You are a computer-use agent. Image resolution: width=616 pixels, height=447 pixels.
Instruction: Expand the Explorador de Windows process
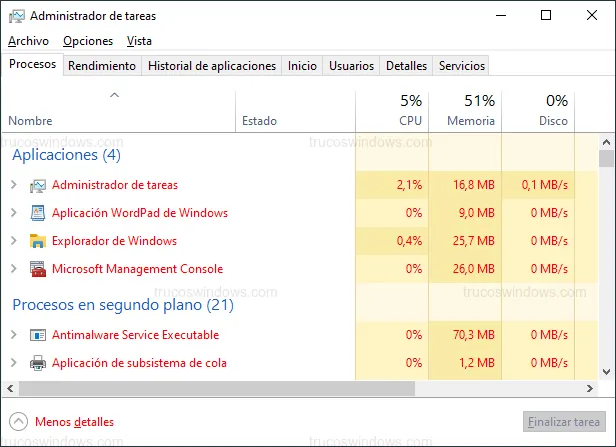pyautogui.click(x=13, y=241)
